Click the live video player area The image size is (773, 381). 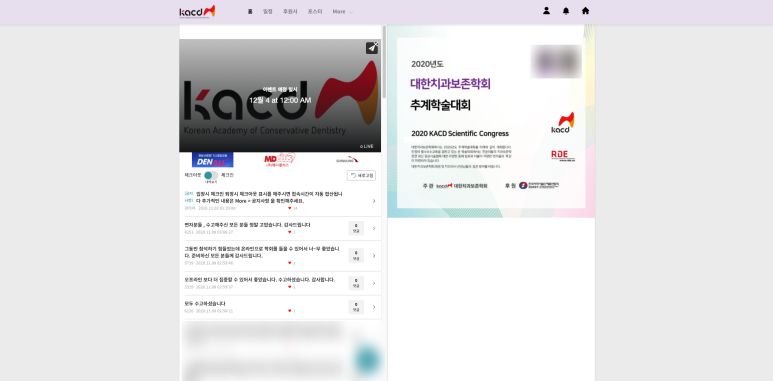[x=280, y=95]
